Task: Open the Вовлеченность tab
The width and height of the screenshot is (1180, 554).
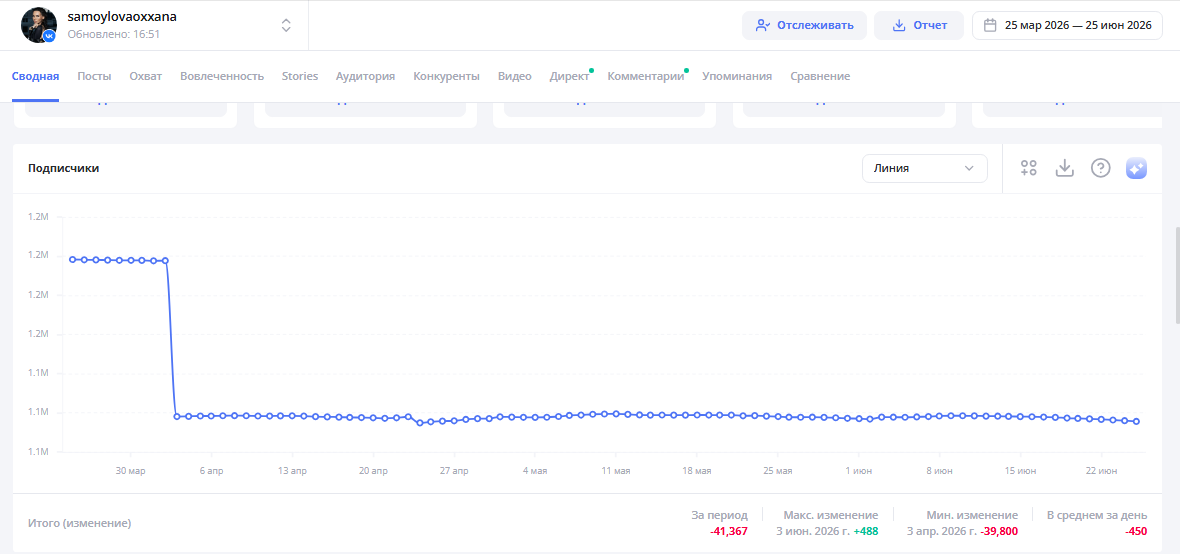Action: [x=222, y=76]
